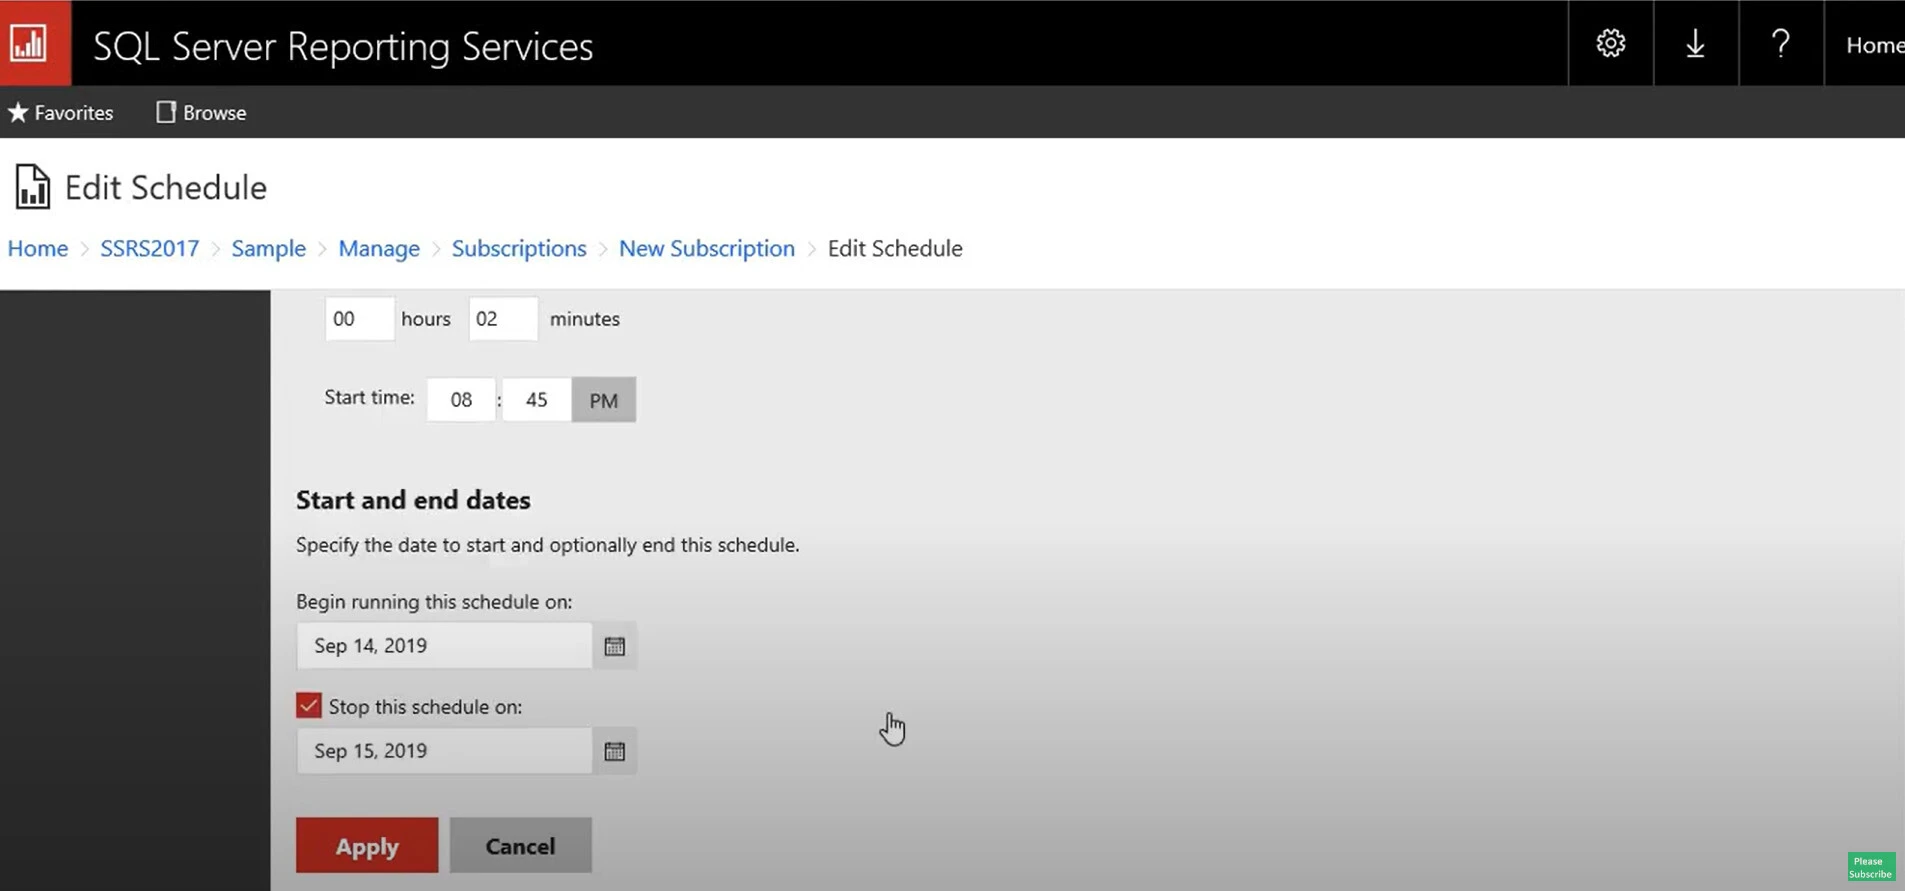
Task: Click the download arrow icon
Action: click(x=1695, y=43)
